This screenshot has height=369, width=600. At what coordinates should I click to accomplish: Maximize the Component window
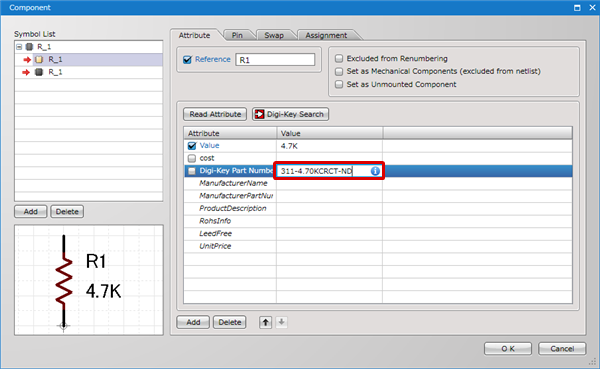(x=577, y=8)
